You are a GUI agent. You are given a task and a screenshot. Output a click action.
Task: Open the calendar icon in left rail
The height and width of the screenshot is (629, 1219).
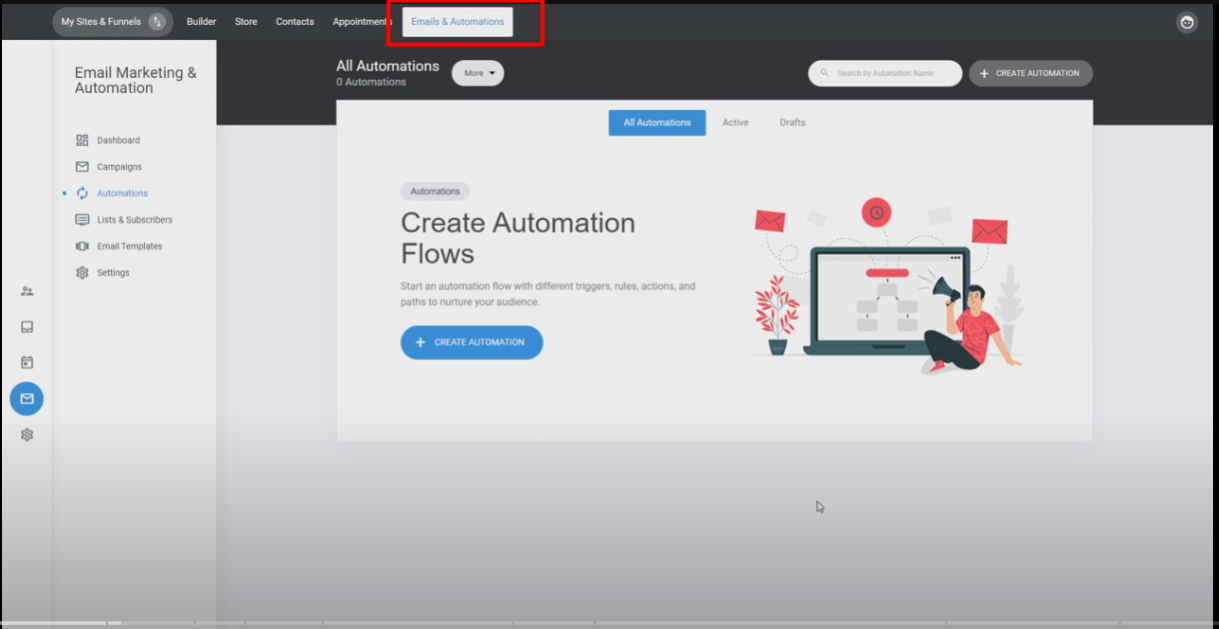(27, 362)
